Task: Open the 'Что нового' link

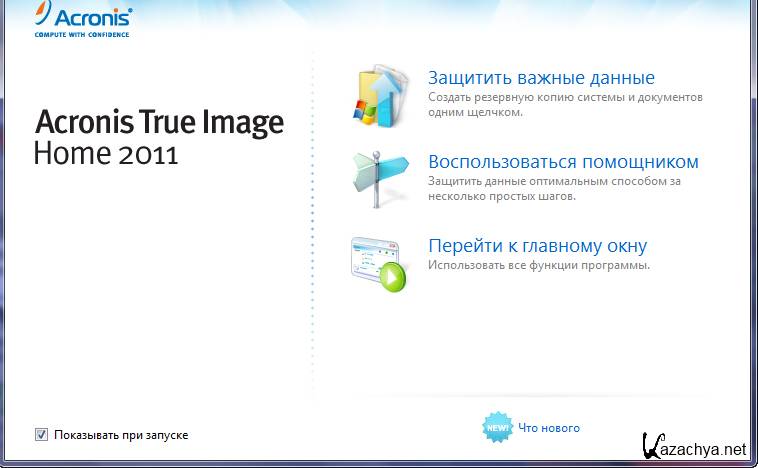Action: click(x=548, y=428)
